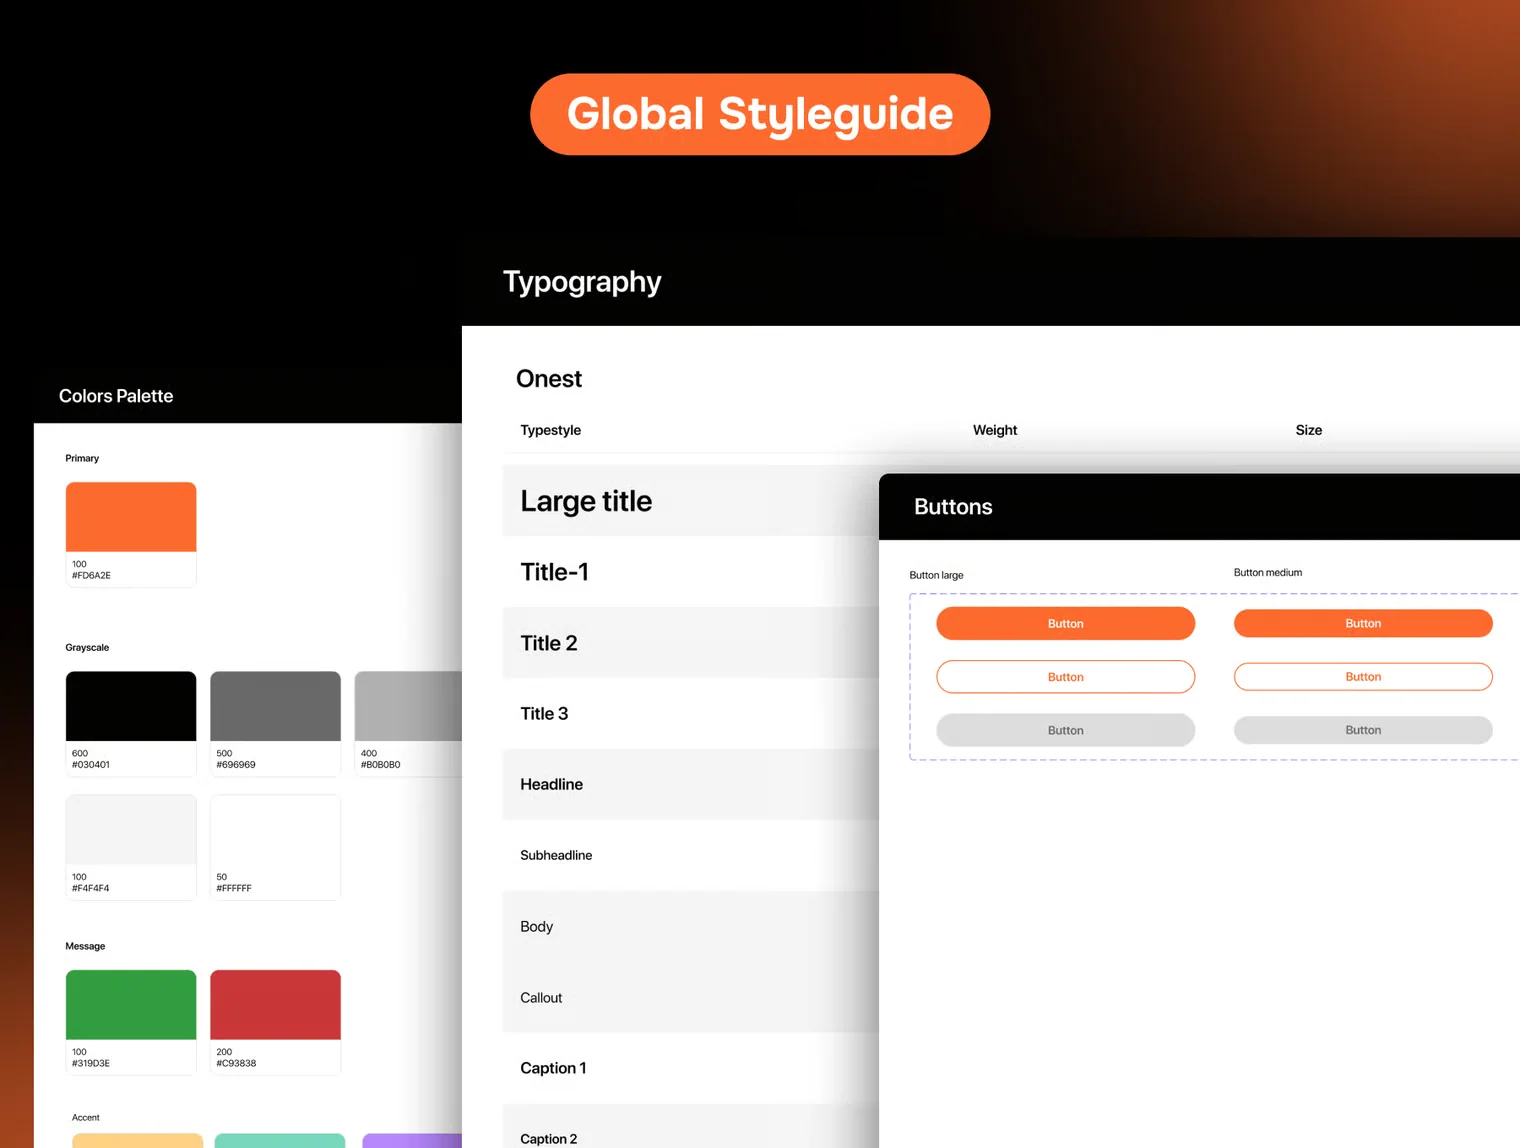Click the Global Styleguide orange badge
1520x1148 pixels.
point(760,114)
